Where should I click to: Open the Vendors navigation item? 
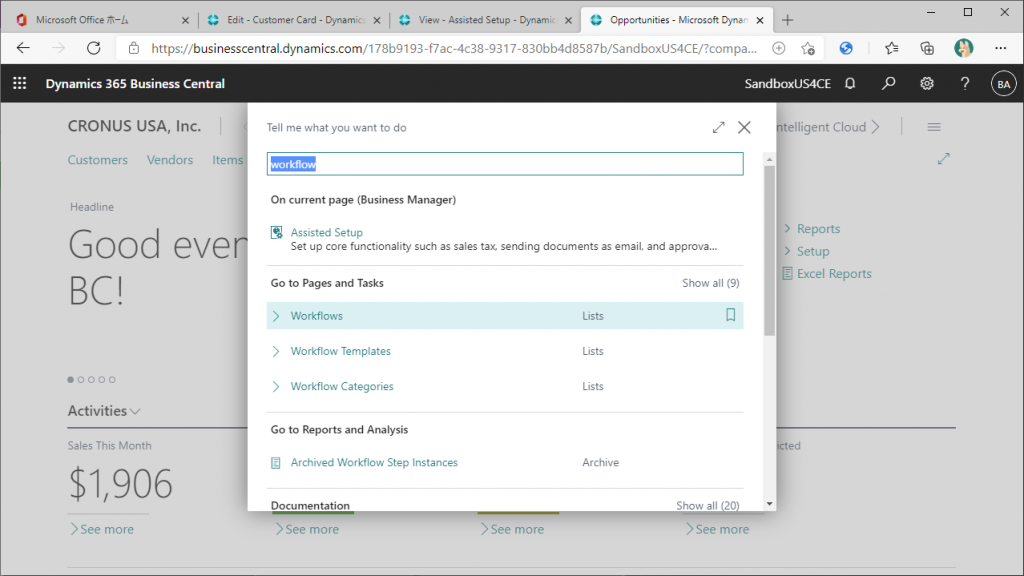(x=170, y=160)
